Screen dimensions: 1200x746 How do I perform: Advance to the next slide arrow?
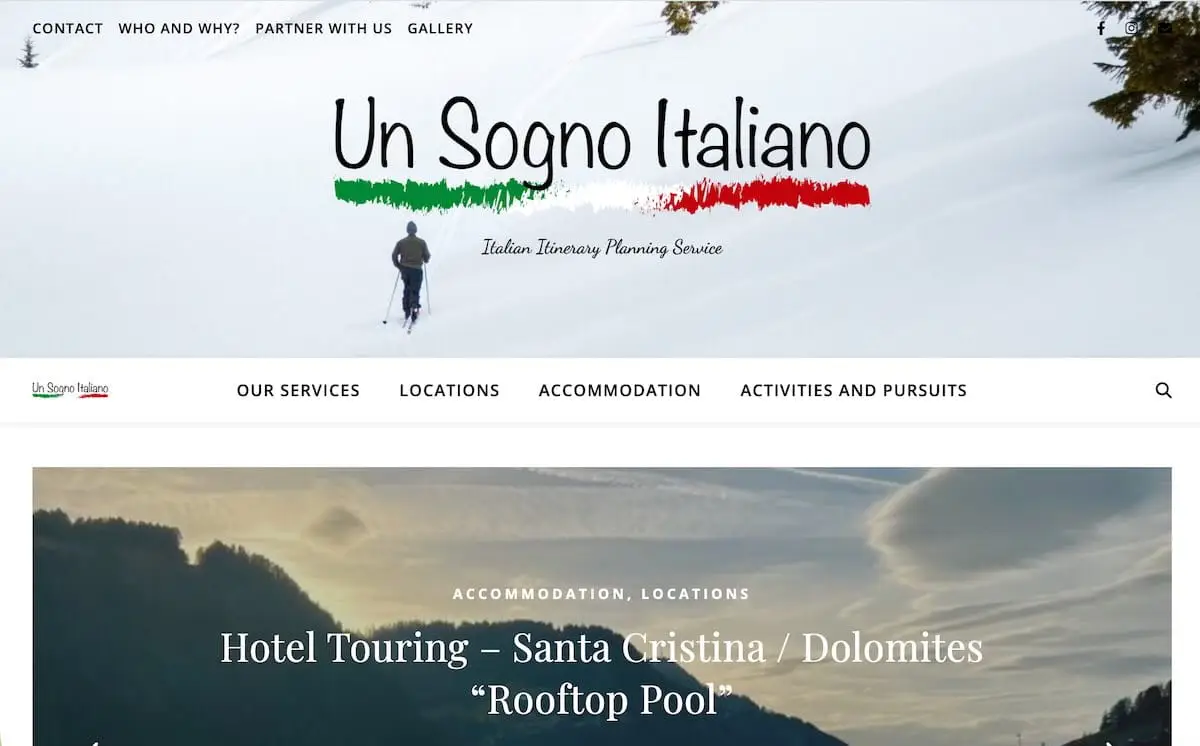point(1110,743)
